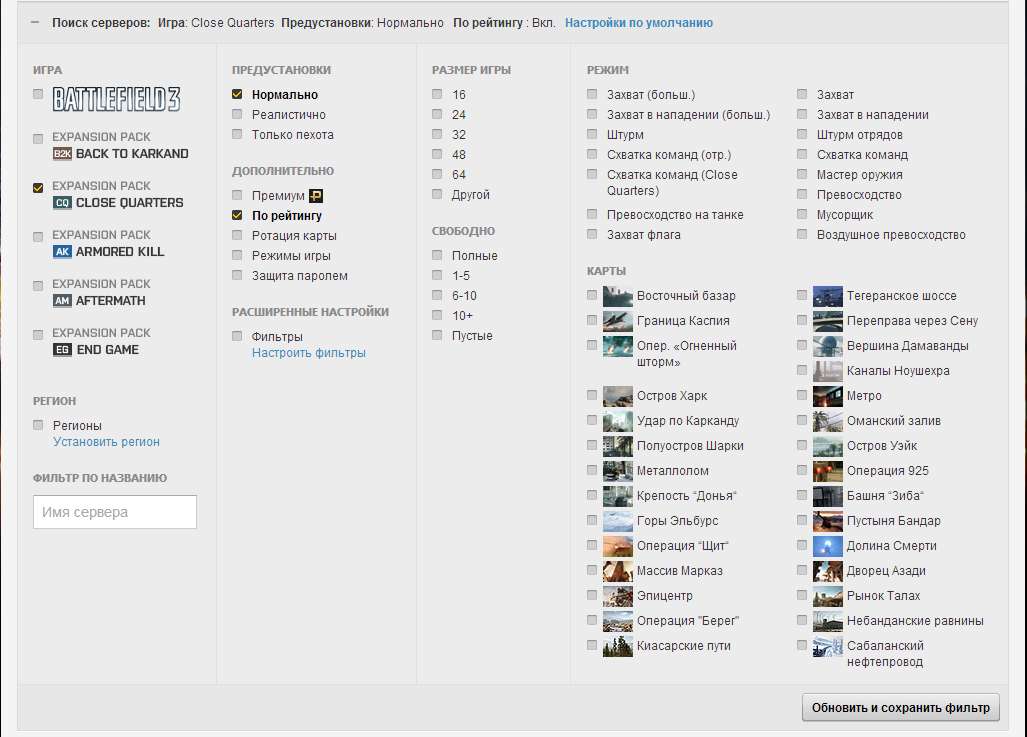The width and height of the screenshot is (1027, 737).
Task: Click the Оманский залив map thumbnail
Action: [827, 421]
